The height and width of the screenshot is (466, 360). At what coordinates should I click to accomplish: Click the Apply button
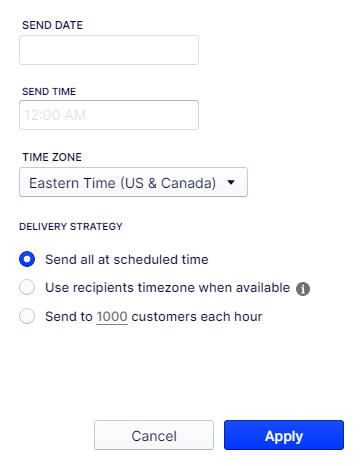(x=284, y=435)
